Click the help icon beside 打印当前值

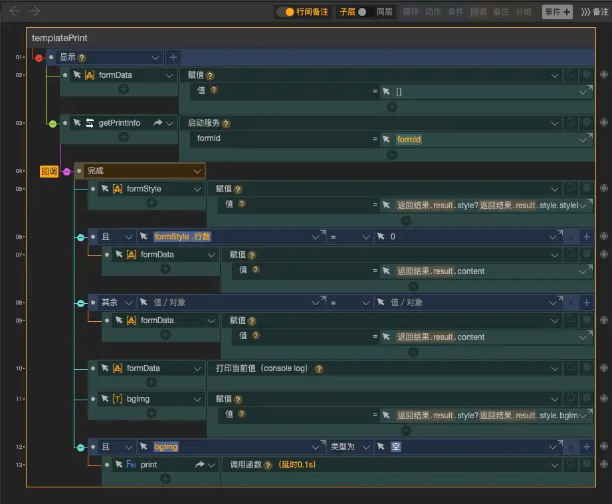[318, 369]
